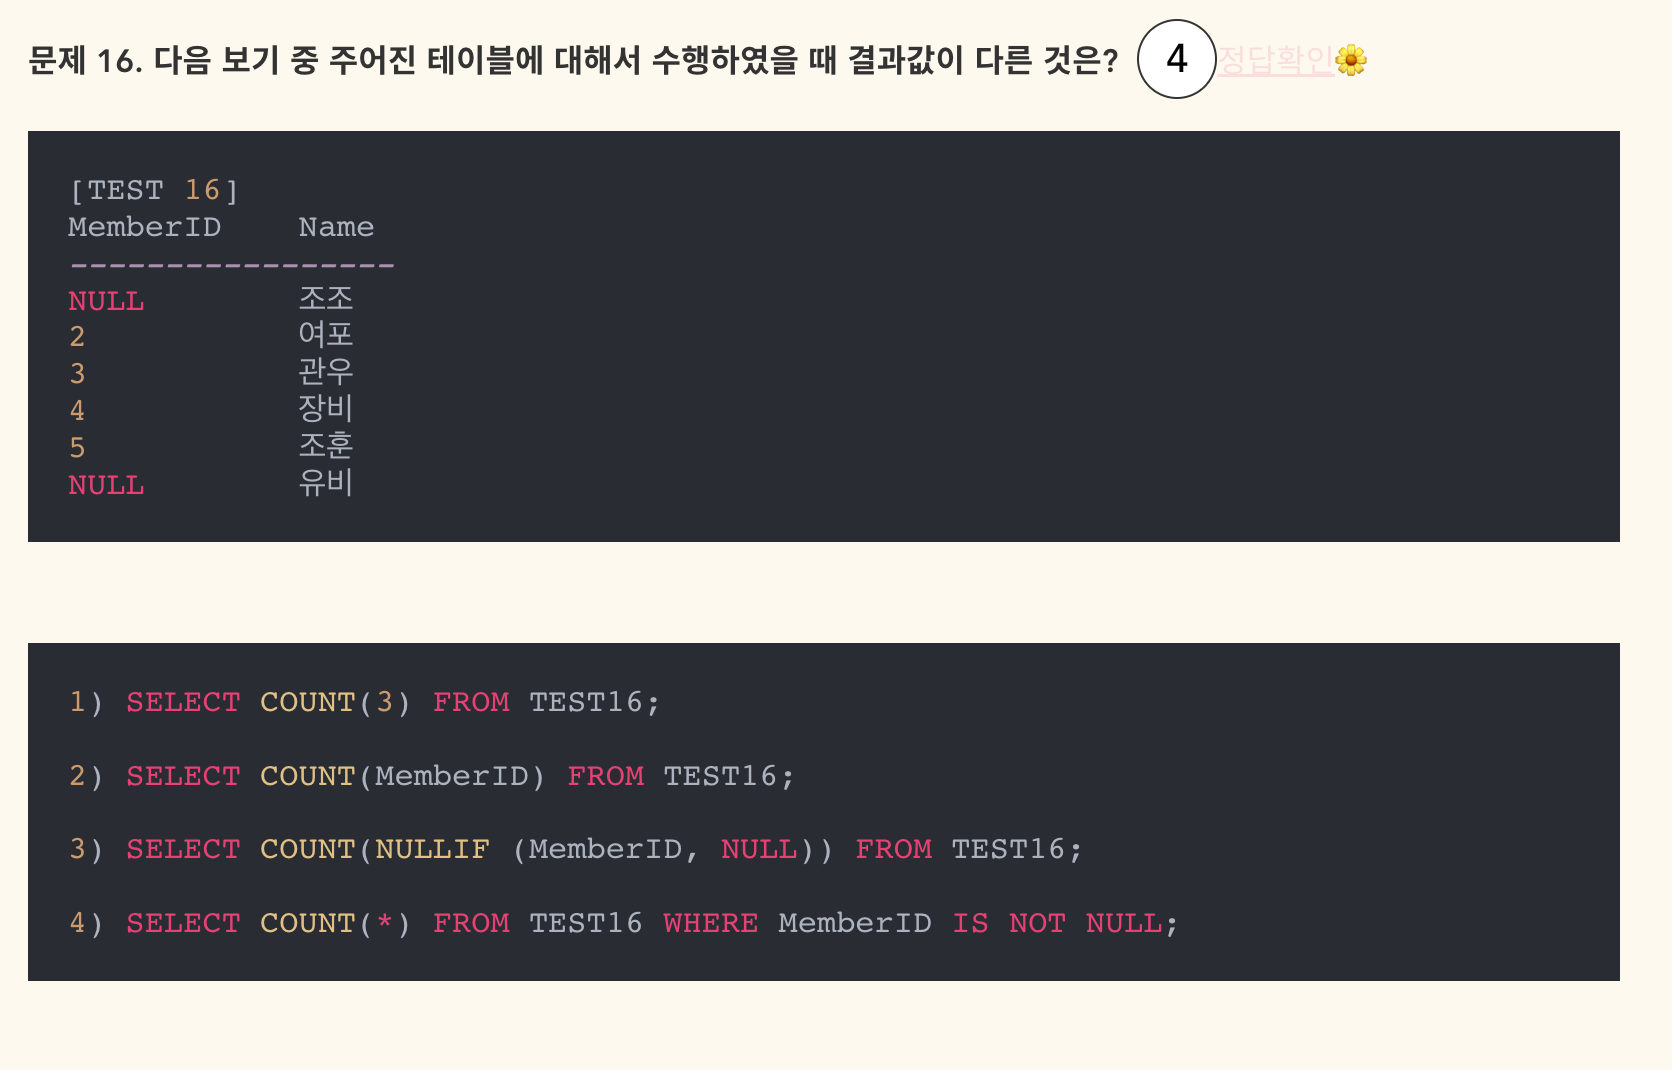The image size is (1672, 1070).
Task: Click the 정답확인 answer link
Action: click(x=1275, y=60)
